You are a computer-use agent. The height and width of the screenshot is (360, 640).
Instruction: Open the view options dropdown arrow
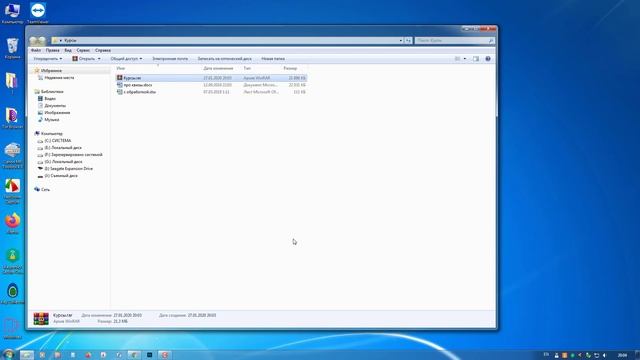tap(464, 59)
